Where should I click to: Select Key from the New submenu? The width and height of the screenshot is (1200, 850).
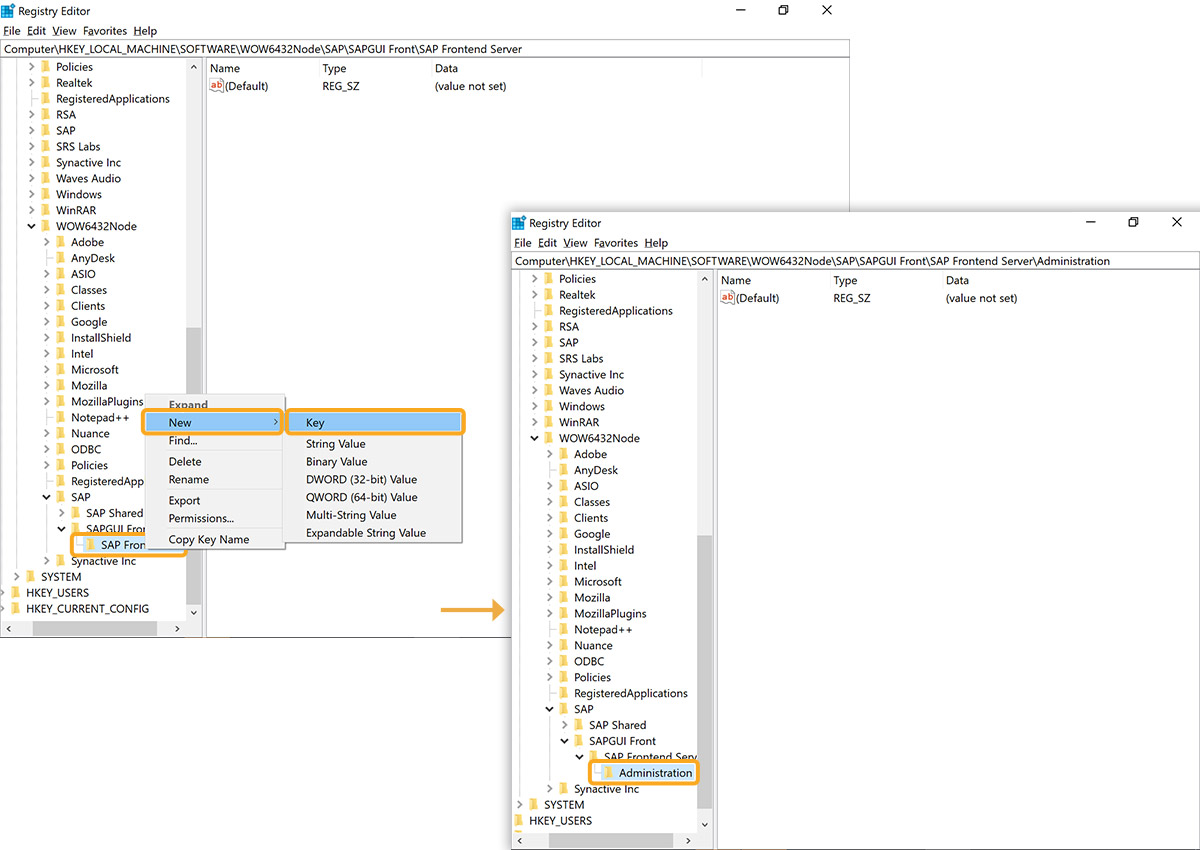[374, 423]
